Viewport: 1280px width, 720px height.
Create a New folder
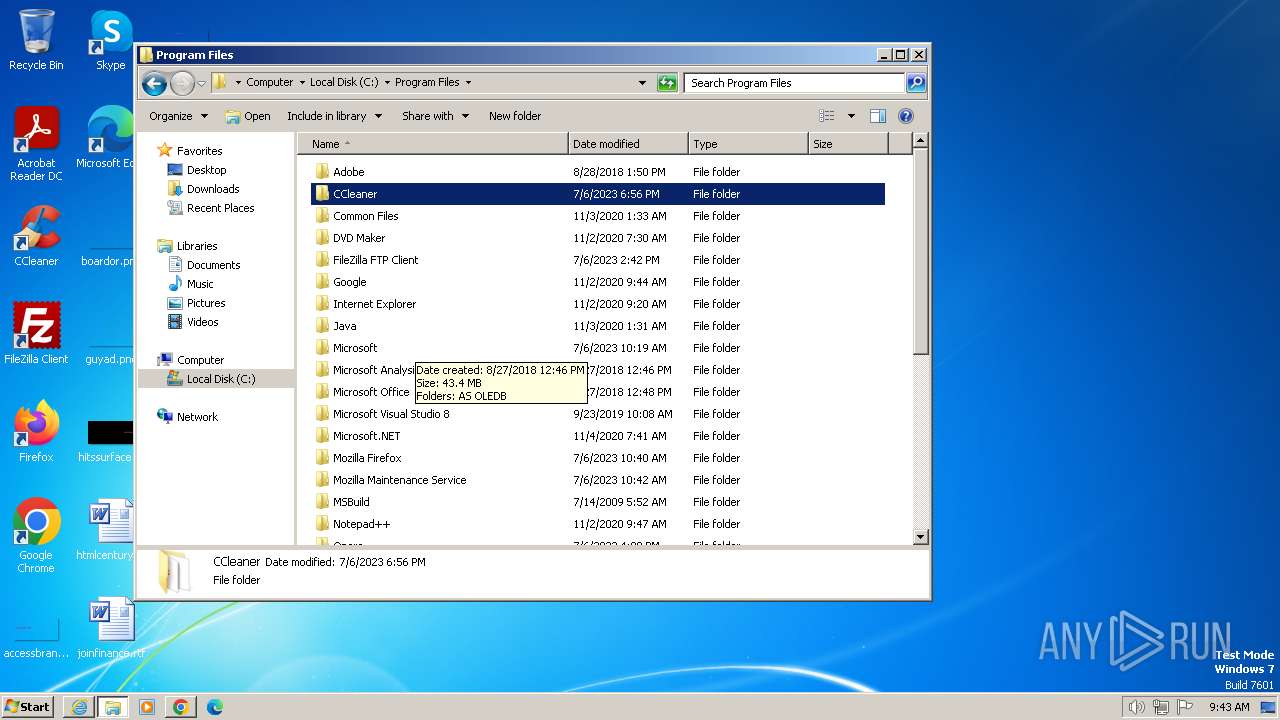[x=515, y=116]
